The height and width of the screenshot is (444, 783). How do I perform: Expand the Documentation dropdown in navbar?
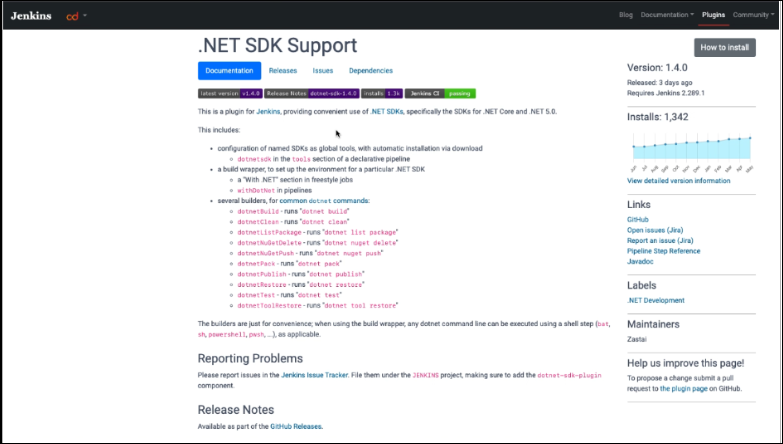tap(667, 15)
